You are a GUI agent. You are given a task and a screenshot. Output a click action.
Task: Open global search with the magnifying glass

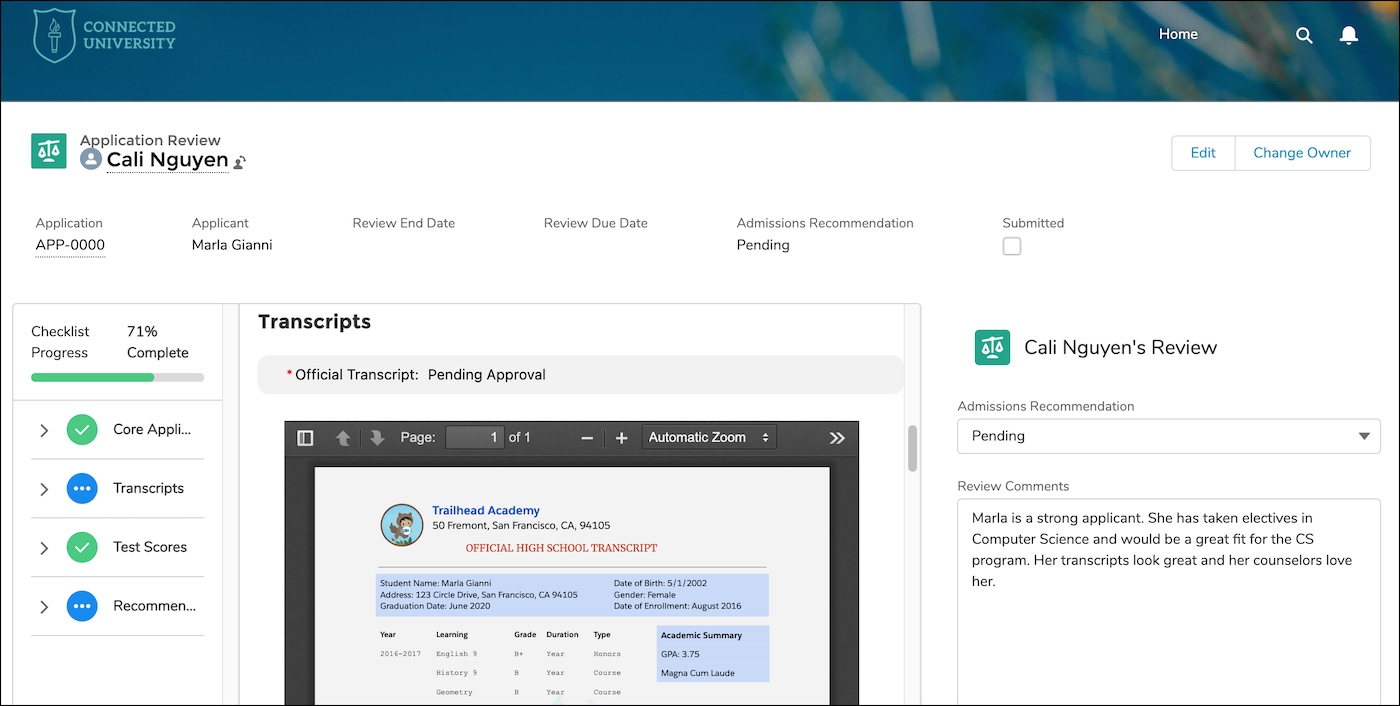point(1304,34)
